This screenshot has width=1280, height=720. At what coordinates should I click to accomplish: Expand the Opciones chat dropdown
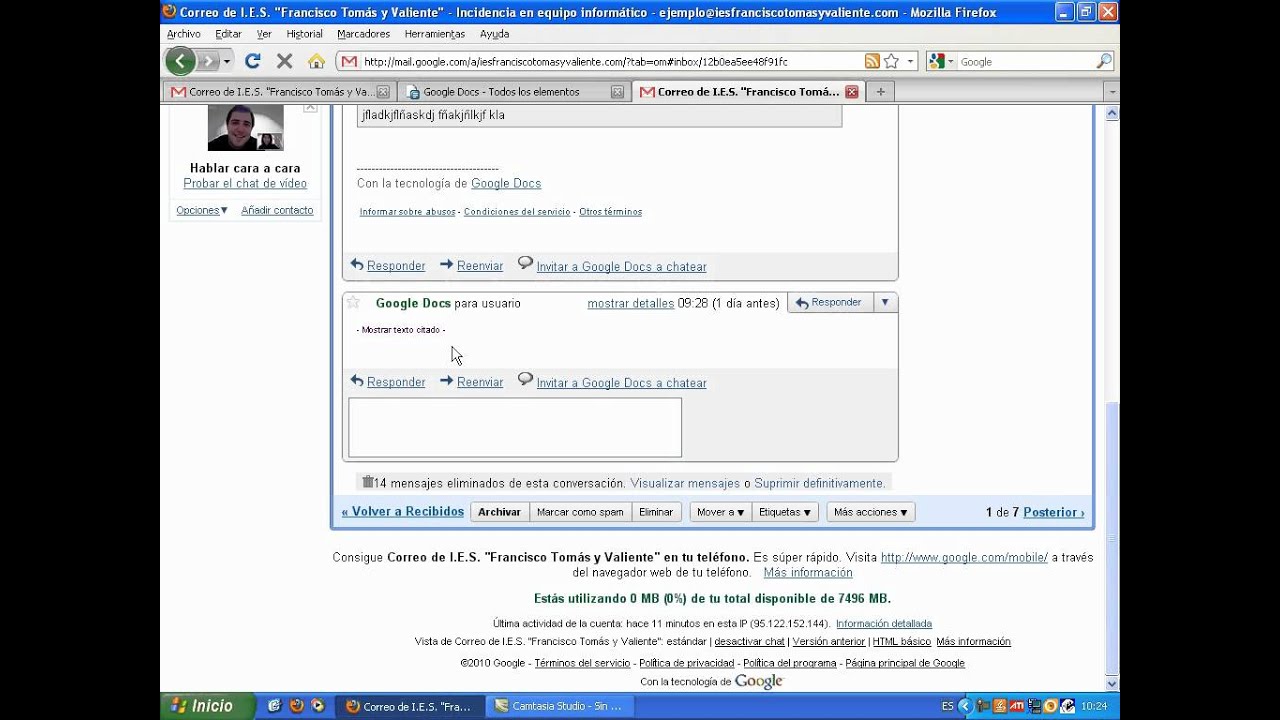tap(202, 210)
